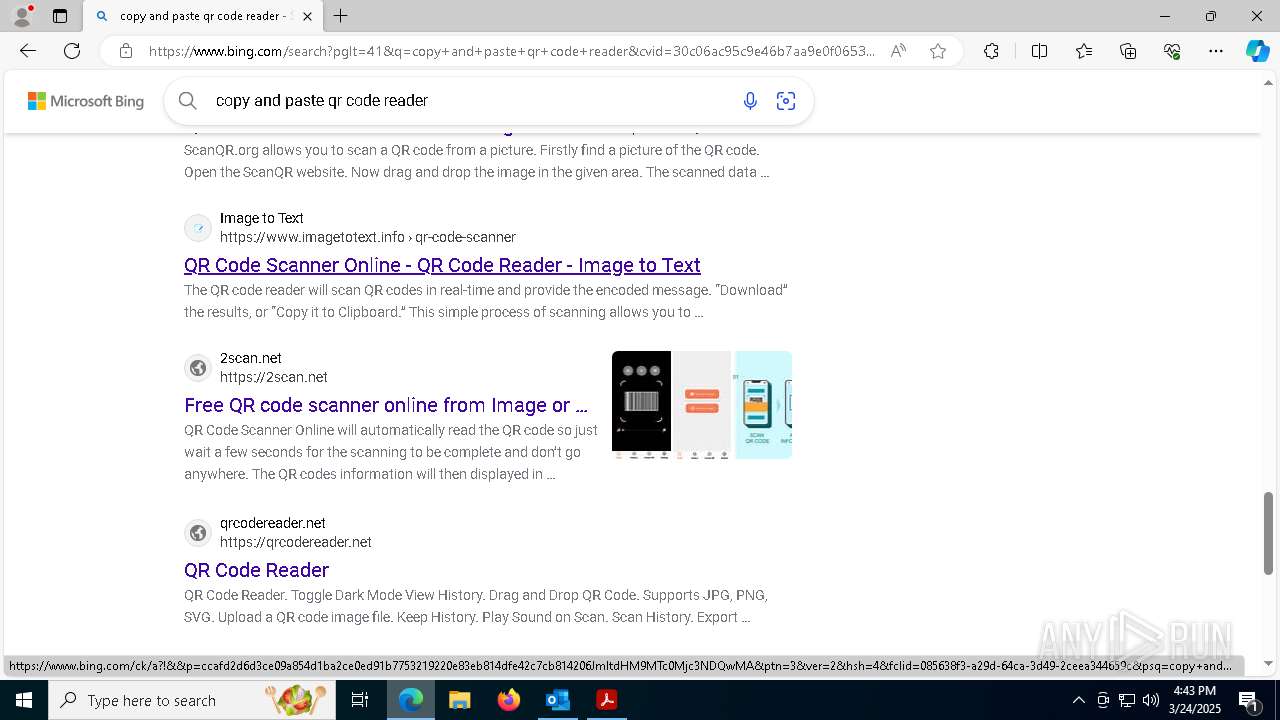
Task: Launch Firefox from taskbar
Action: tap(508, 700)
